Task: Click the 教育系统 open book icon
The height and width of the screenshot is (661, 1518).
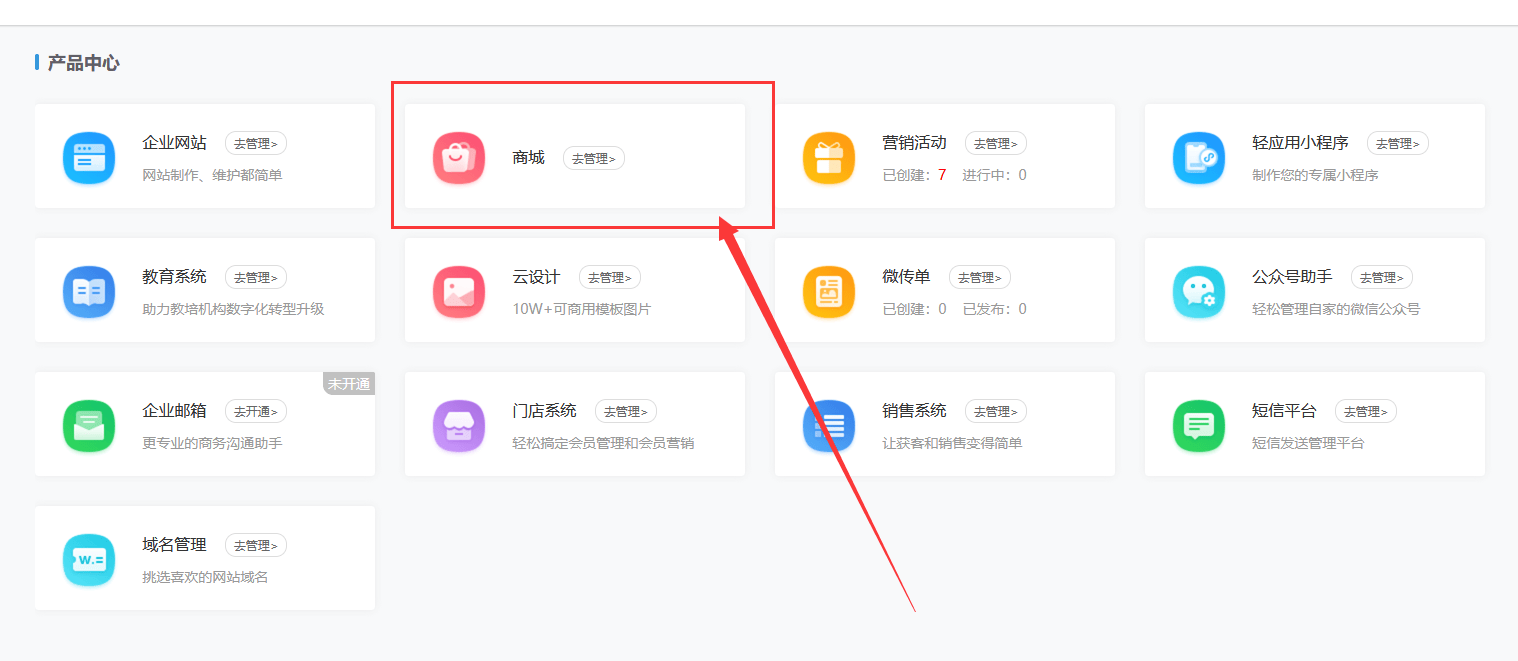Action: [x=89, y=292]
